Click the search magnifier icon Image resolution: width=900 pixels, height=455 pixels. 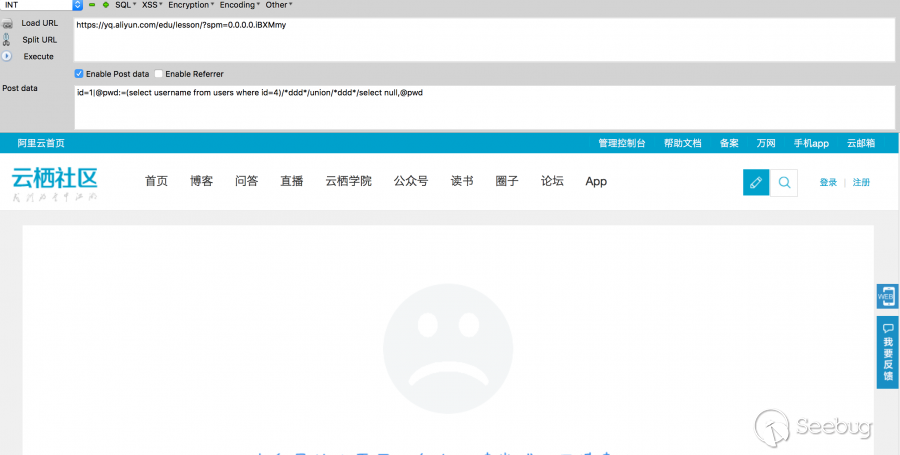click(784, 182)
